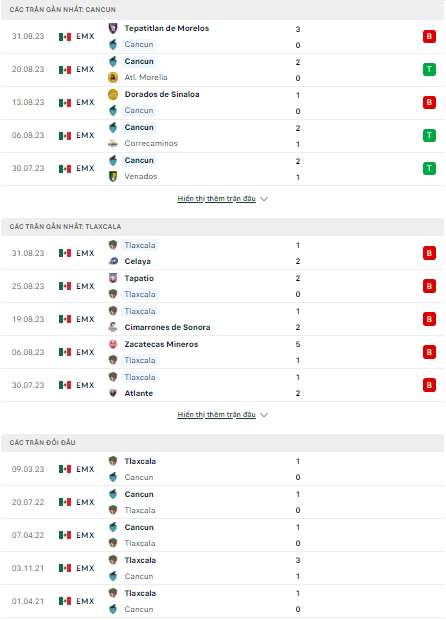
Task: Select the Correcaminos team name
Action: coord(151,144)
